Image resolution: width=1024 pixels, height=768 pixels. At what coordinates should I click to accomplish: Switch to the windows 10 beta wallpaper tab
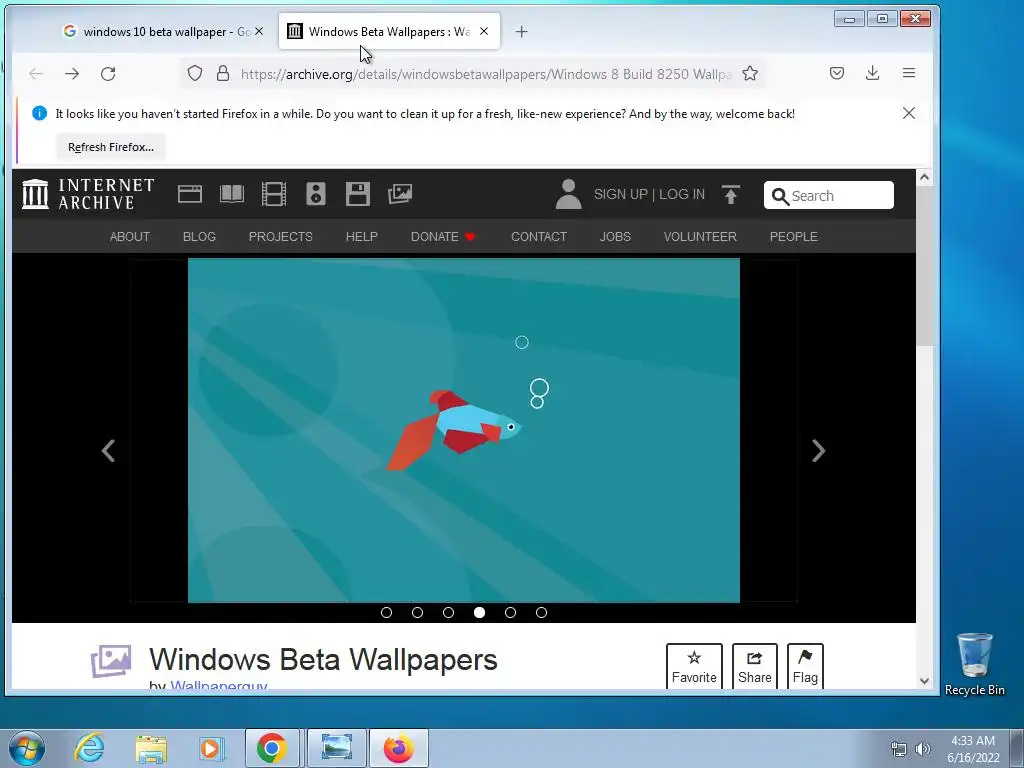pos(163,31)
